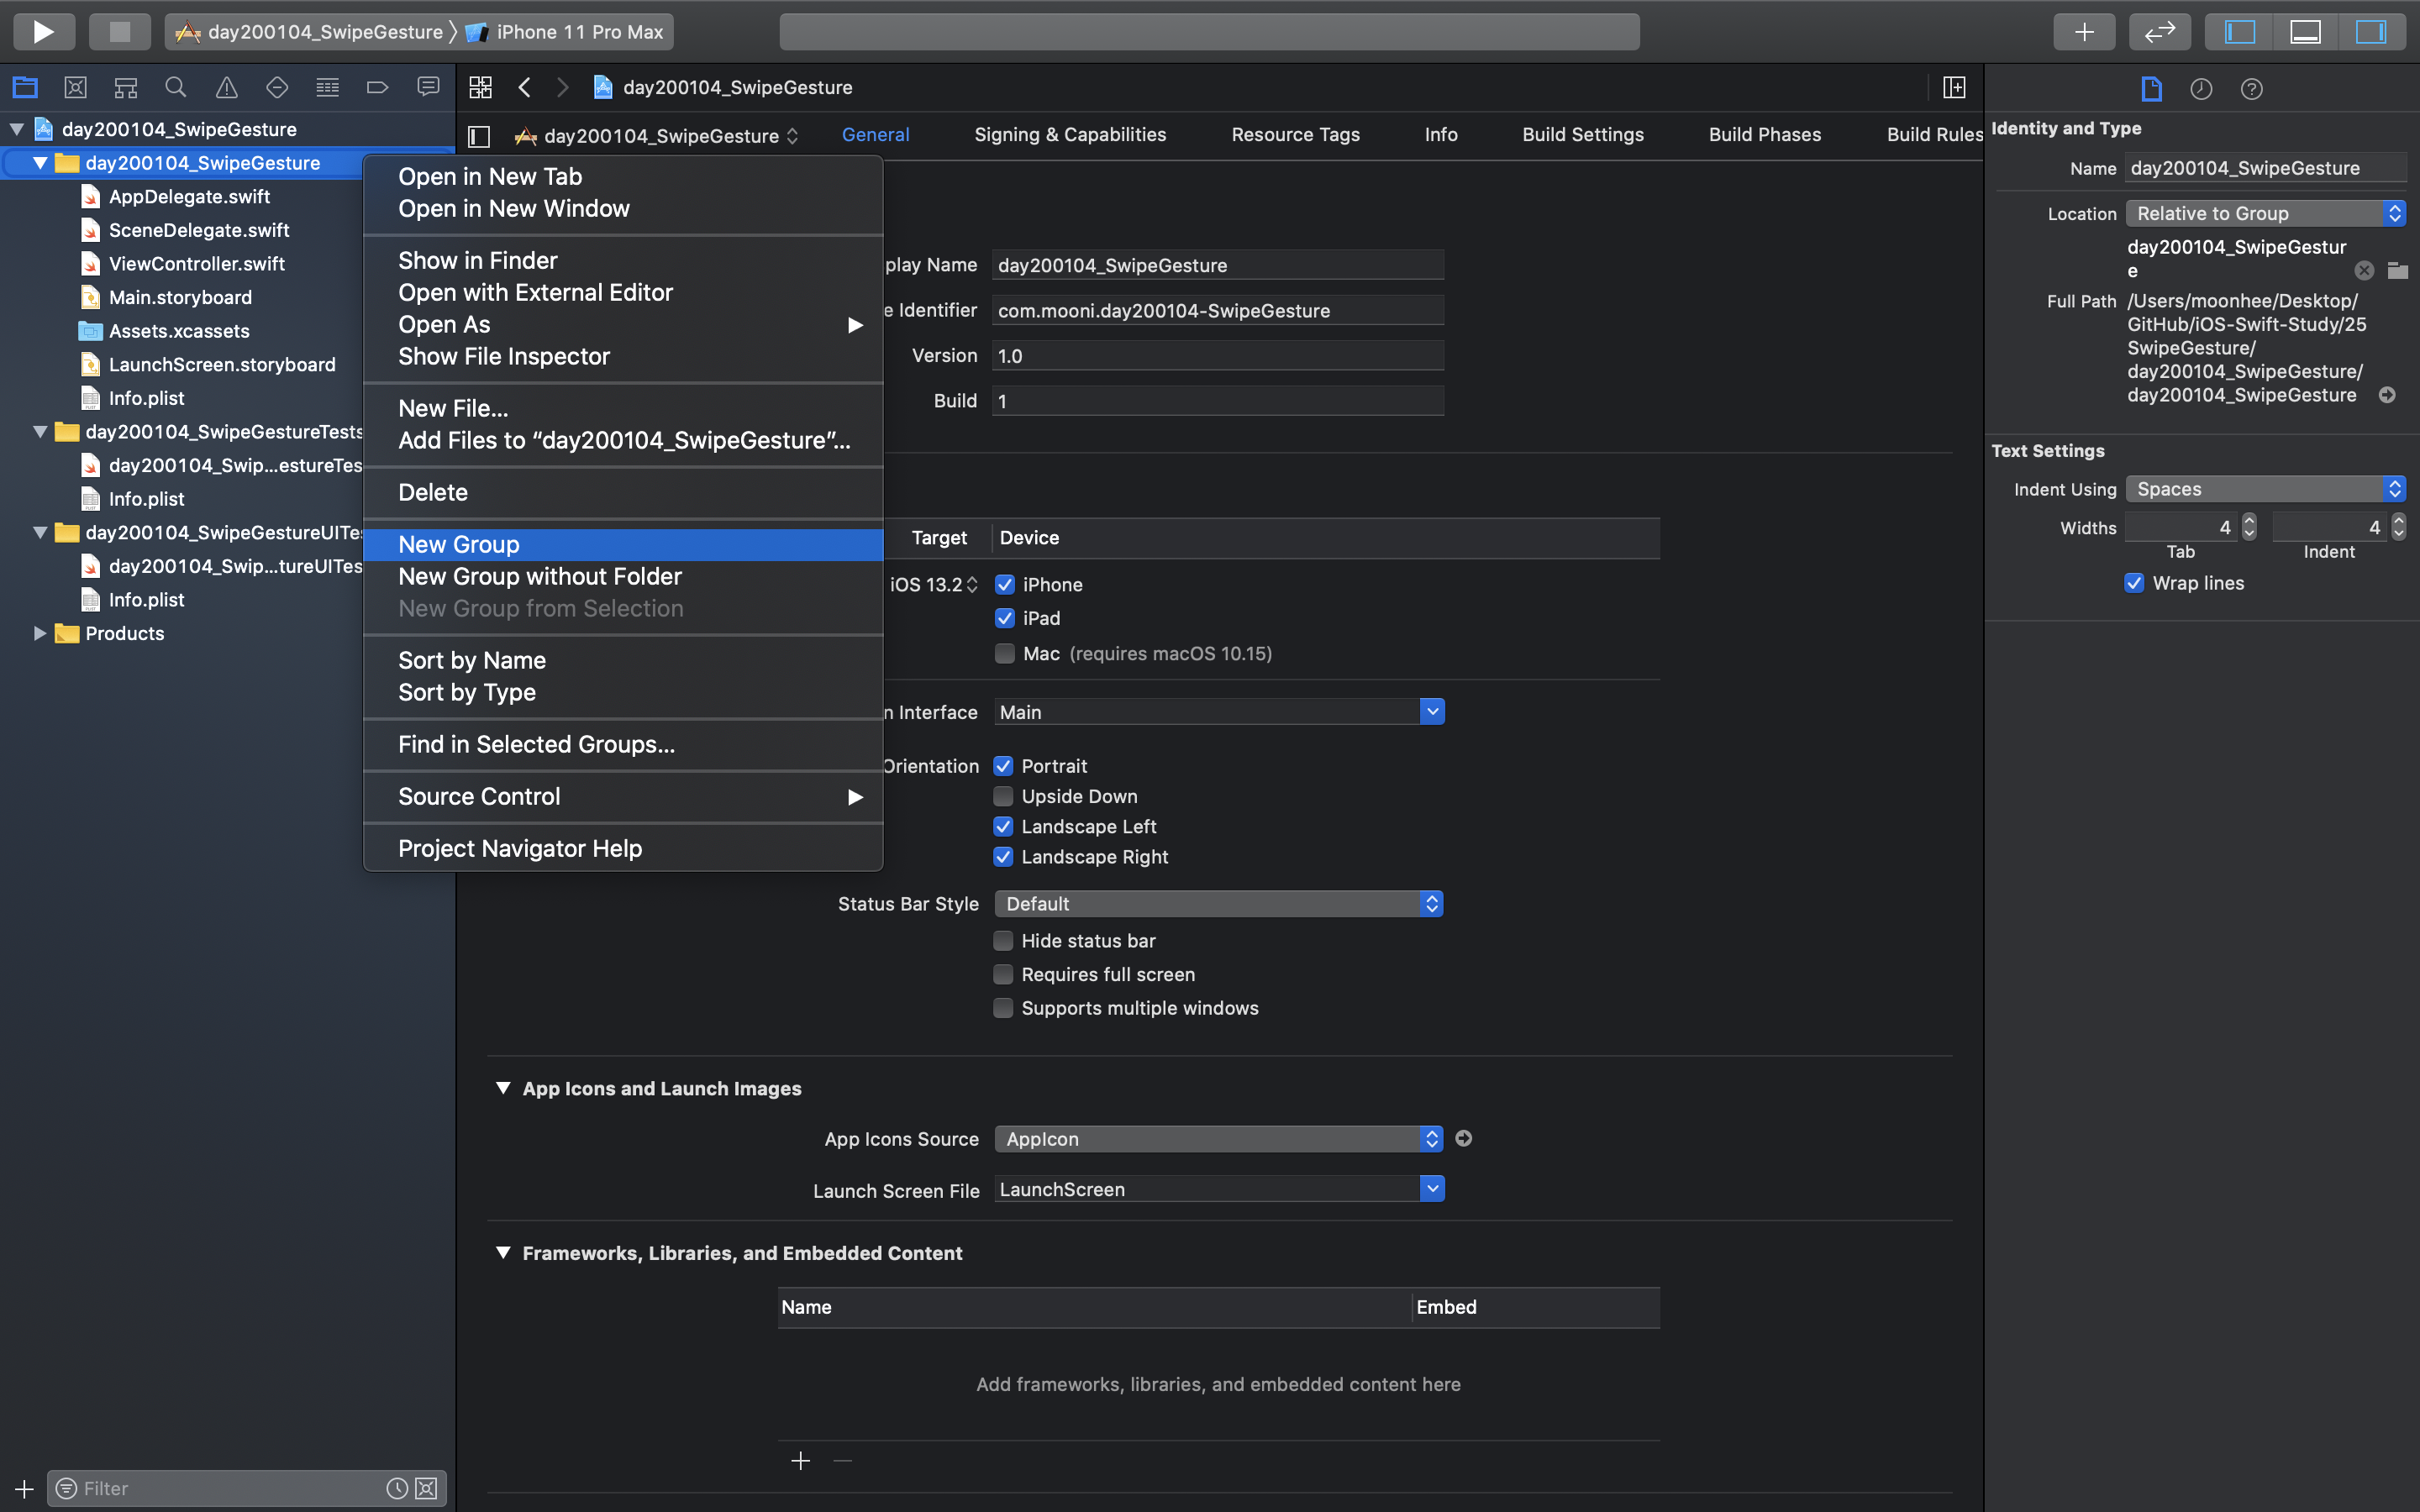The image size is (2420, 1512).
Task: Uncheck the iPad device checkbox
Action: [1005, 618]
